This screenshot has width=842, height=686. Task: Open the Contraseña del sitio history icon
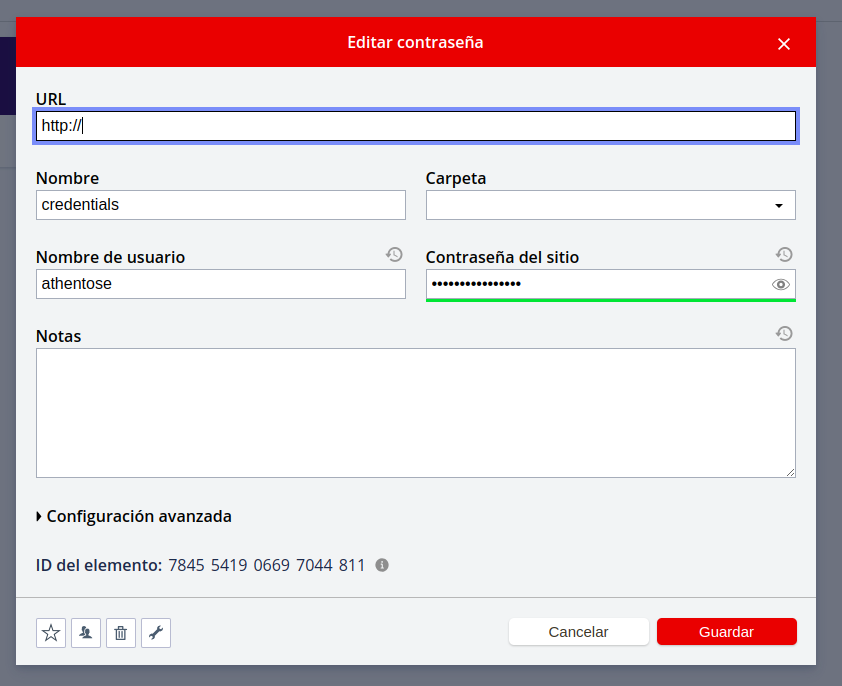tap(784, 255)
